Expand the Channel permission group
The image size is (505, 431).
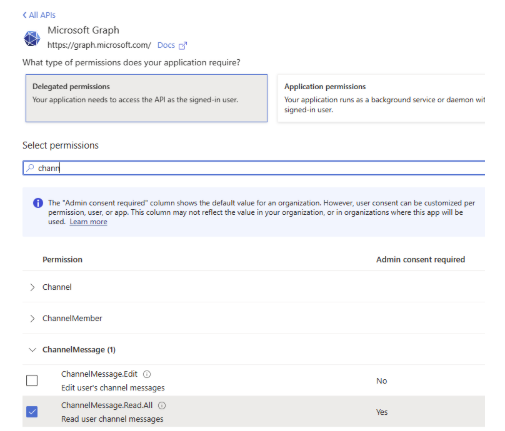32,287
